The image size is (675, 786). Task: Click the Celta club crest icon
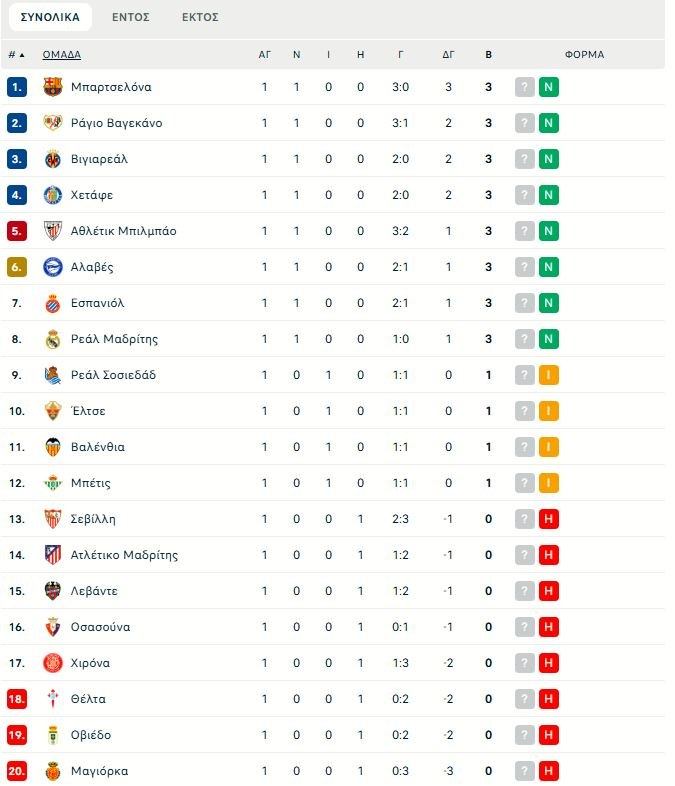pos(53,699)
